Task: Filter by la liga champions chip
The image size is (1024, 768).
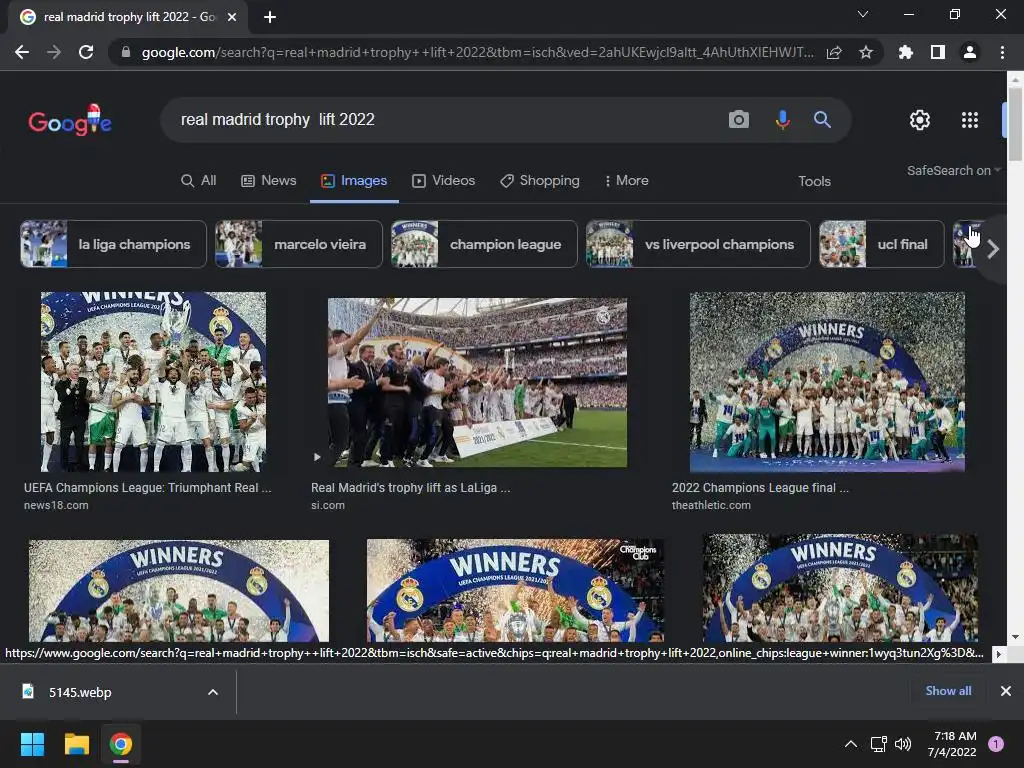Action: click(x=113, y=244)
